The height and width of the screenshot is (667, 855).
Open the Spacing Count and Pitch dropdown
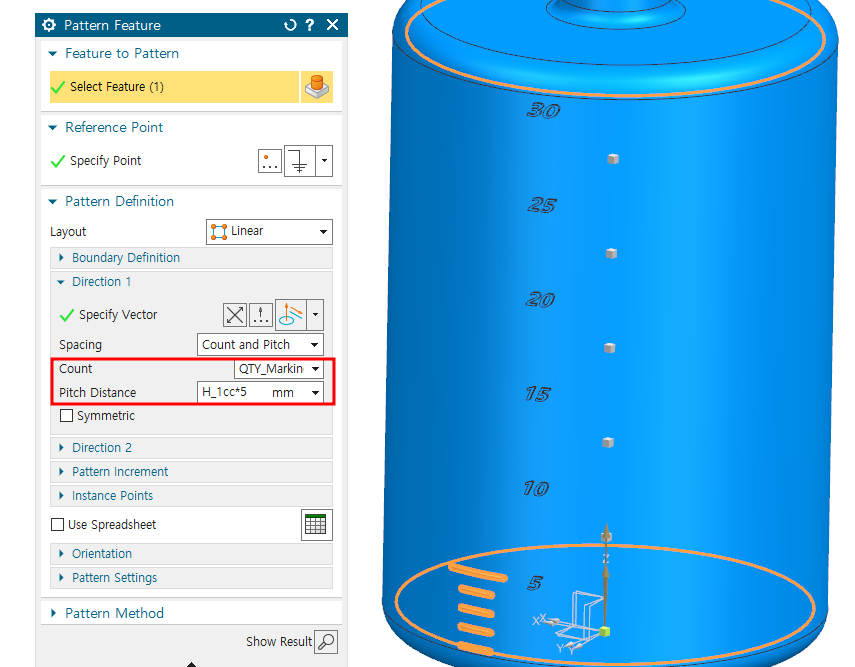coord(261,345)
